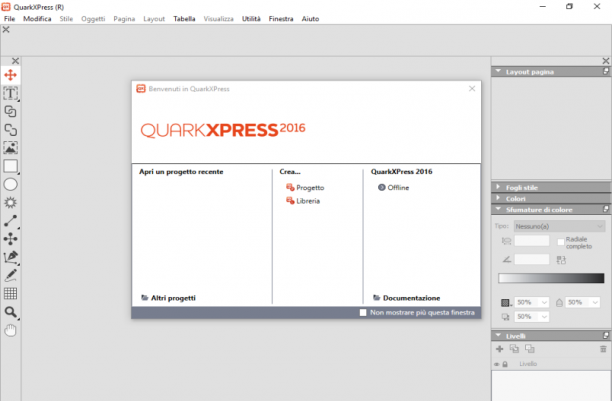Image resolution: width=612 pixels, height=401 pixels.
Task: Click the gradient position input field
Action: coord(532,241)
